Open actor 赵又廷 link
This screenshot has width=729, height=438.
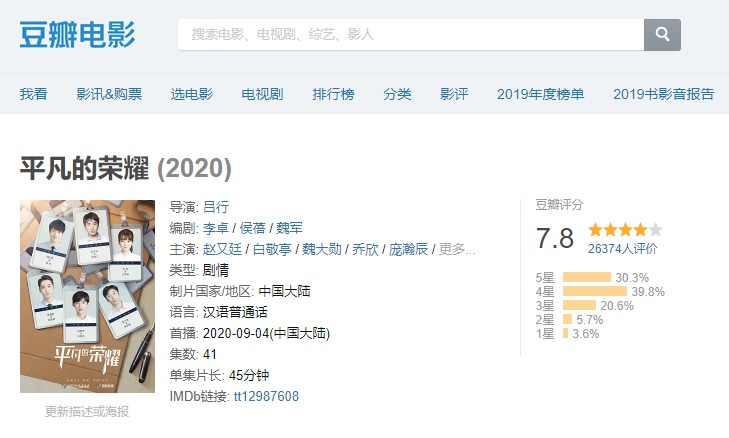[222, 249]
